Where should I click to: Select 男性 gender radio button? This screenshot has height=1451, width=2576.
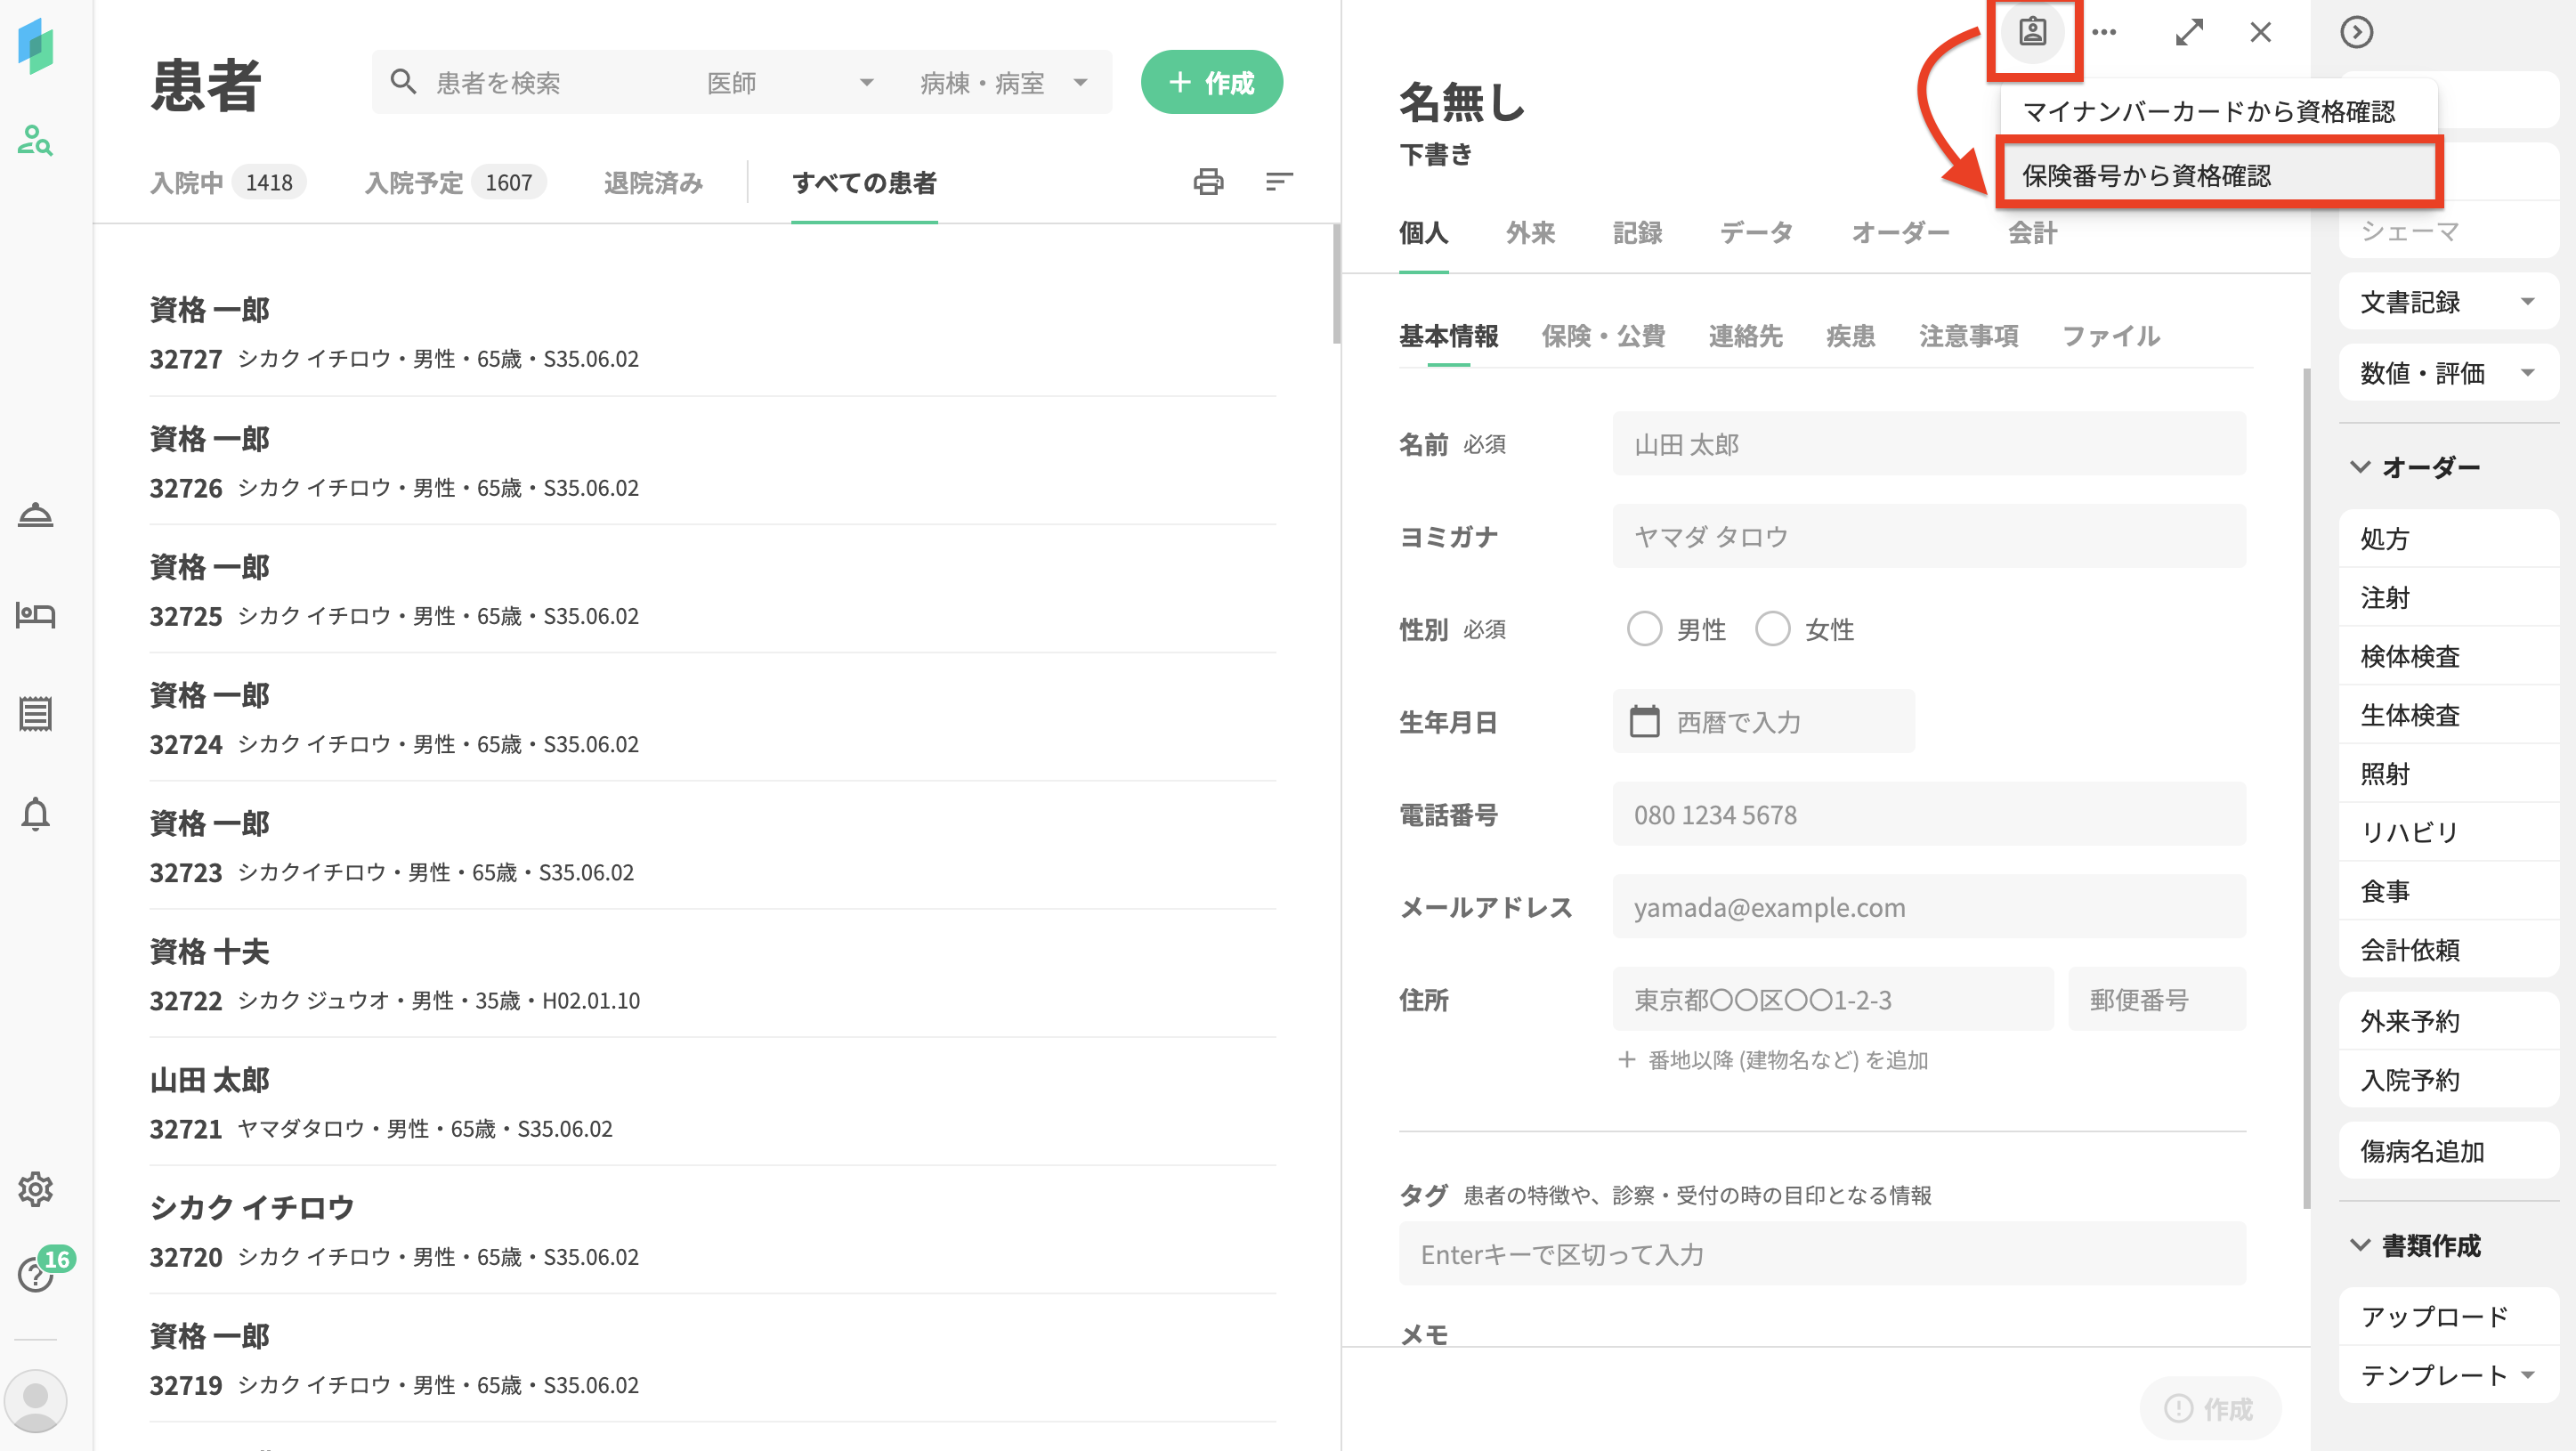click(x=1644, y=629)
